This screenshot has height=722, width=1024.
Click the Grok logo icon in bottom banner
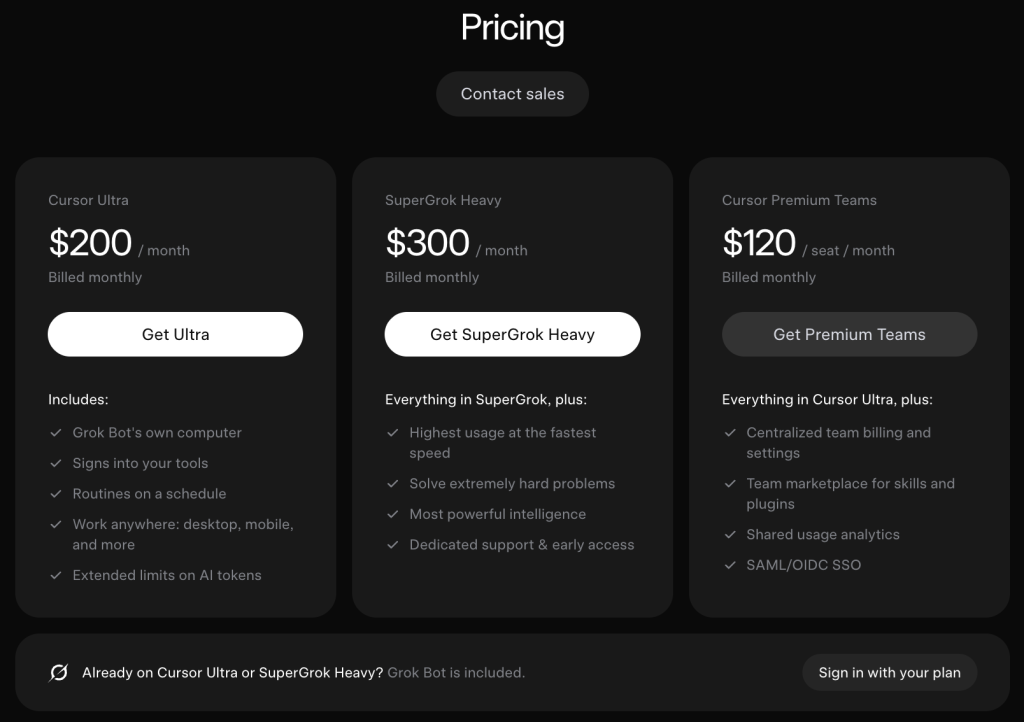59,672
